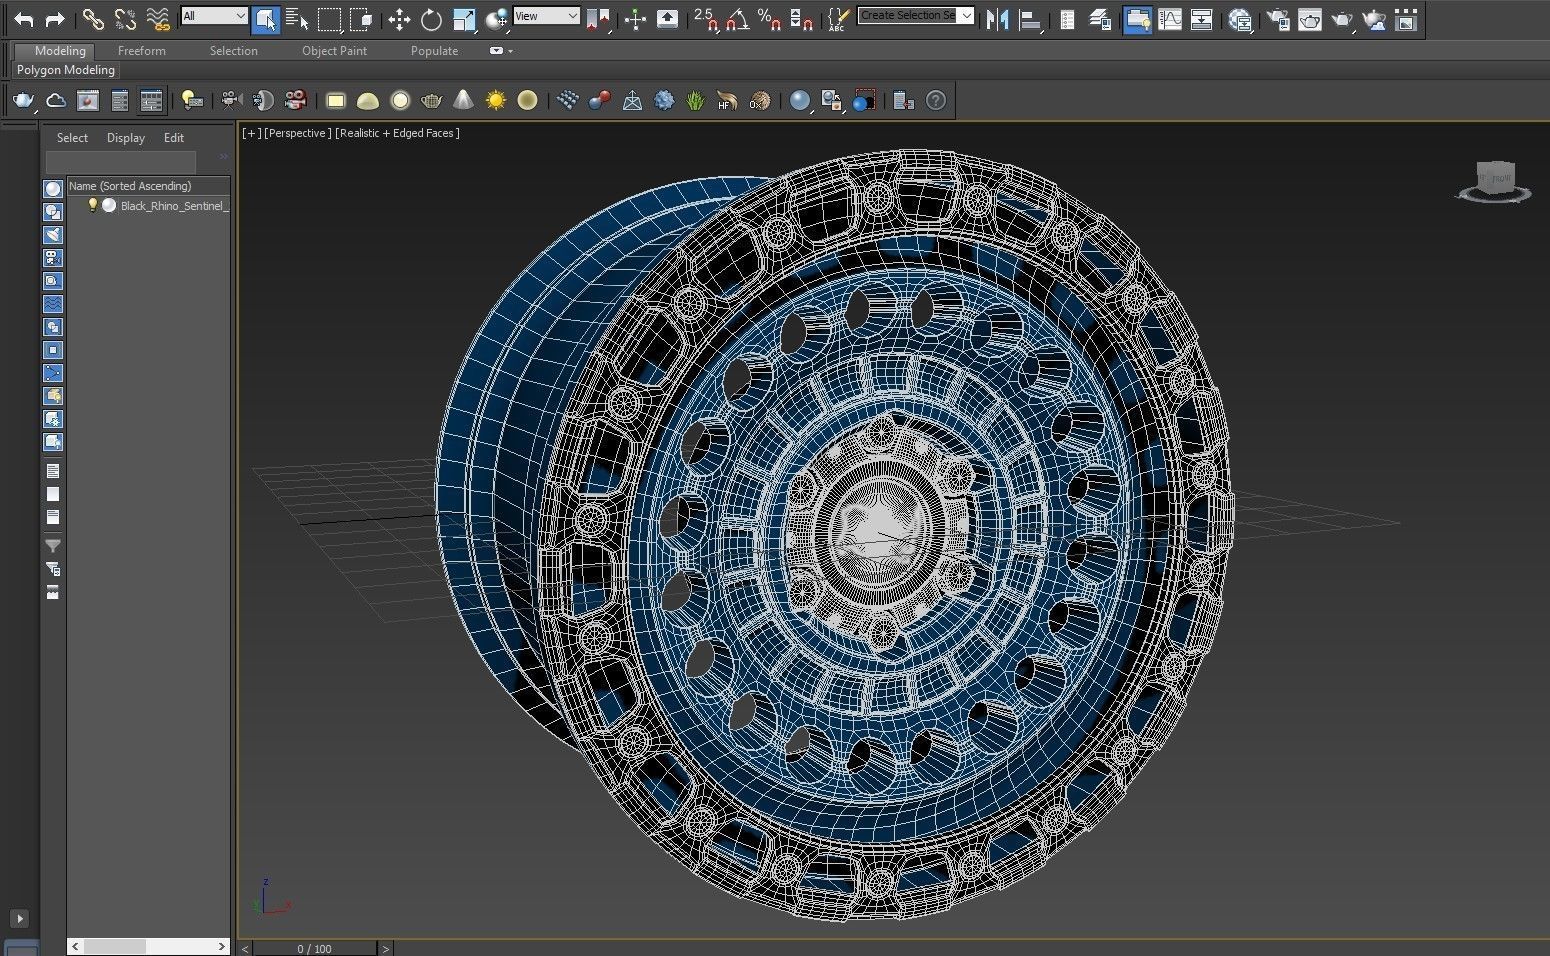The height and width of the screenshot is (956, 1550).
Task: Click the Render Production teapot
Action: (1342, 19)
